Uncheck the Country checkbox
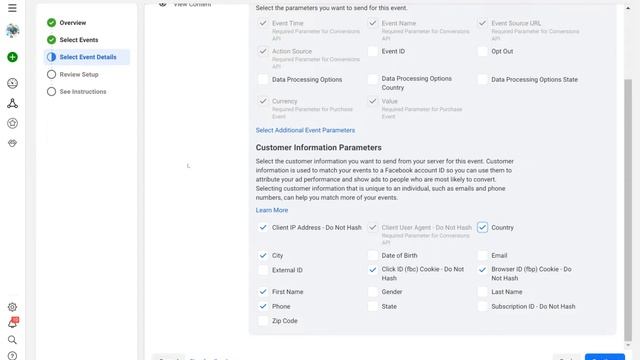The height and width of the screenshot is (360, 640). [482, 227]
